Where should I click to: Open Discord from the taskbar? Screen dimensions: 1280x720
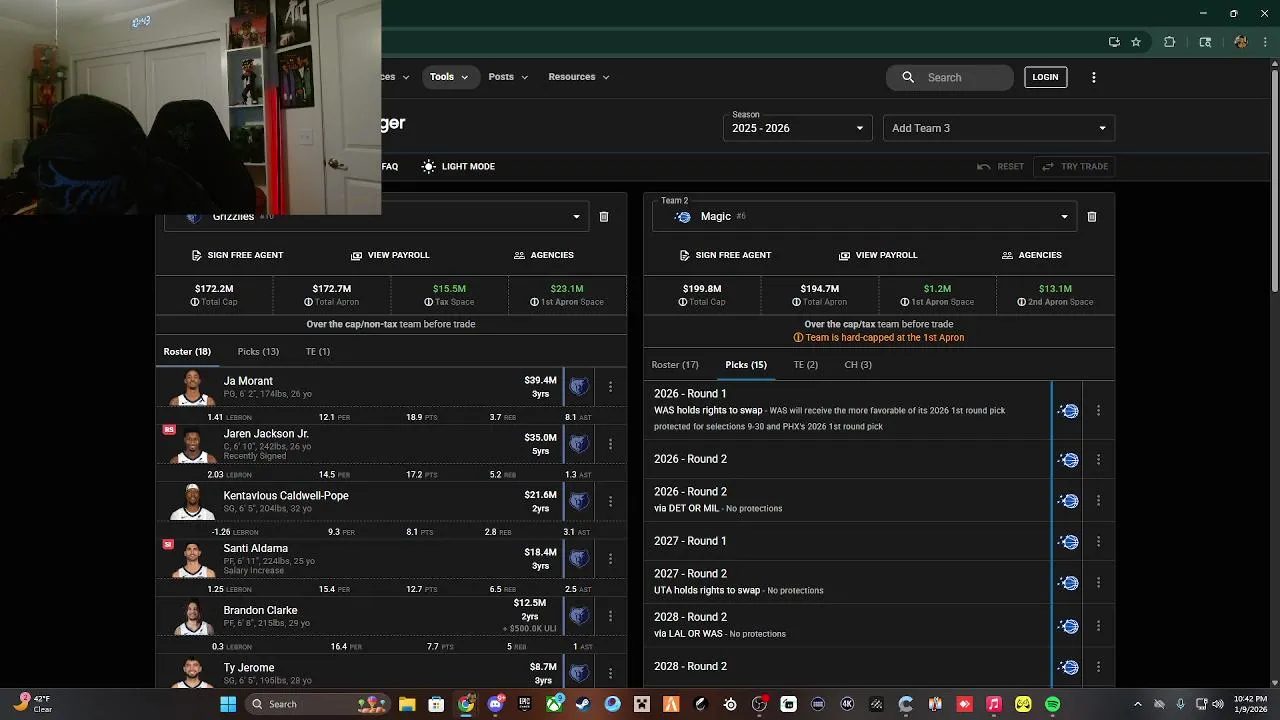495,704
